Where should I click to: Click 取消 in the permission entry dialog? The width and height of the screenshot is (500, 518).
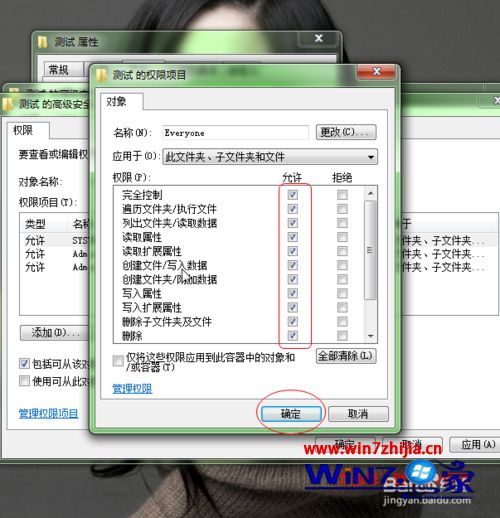point(358,414)
